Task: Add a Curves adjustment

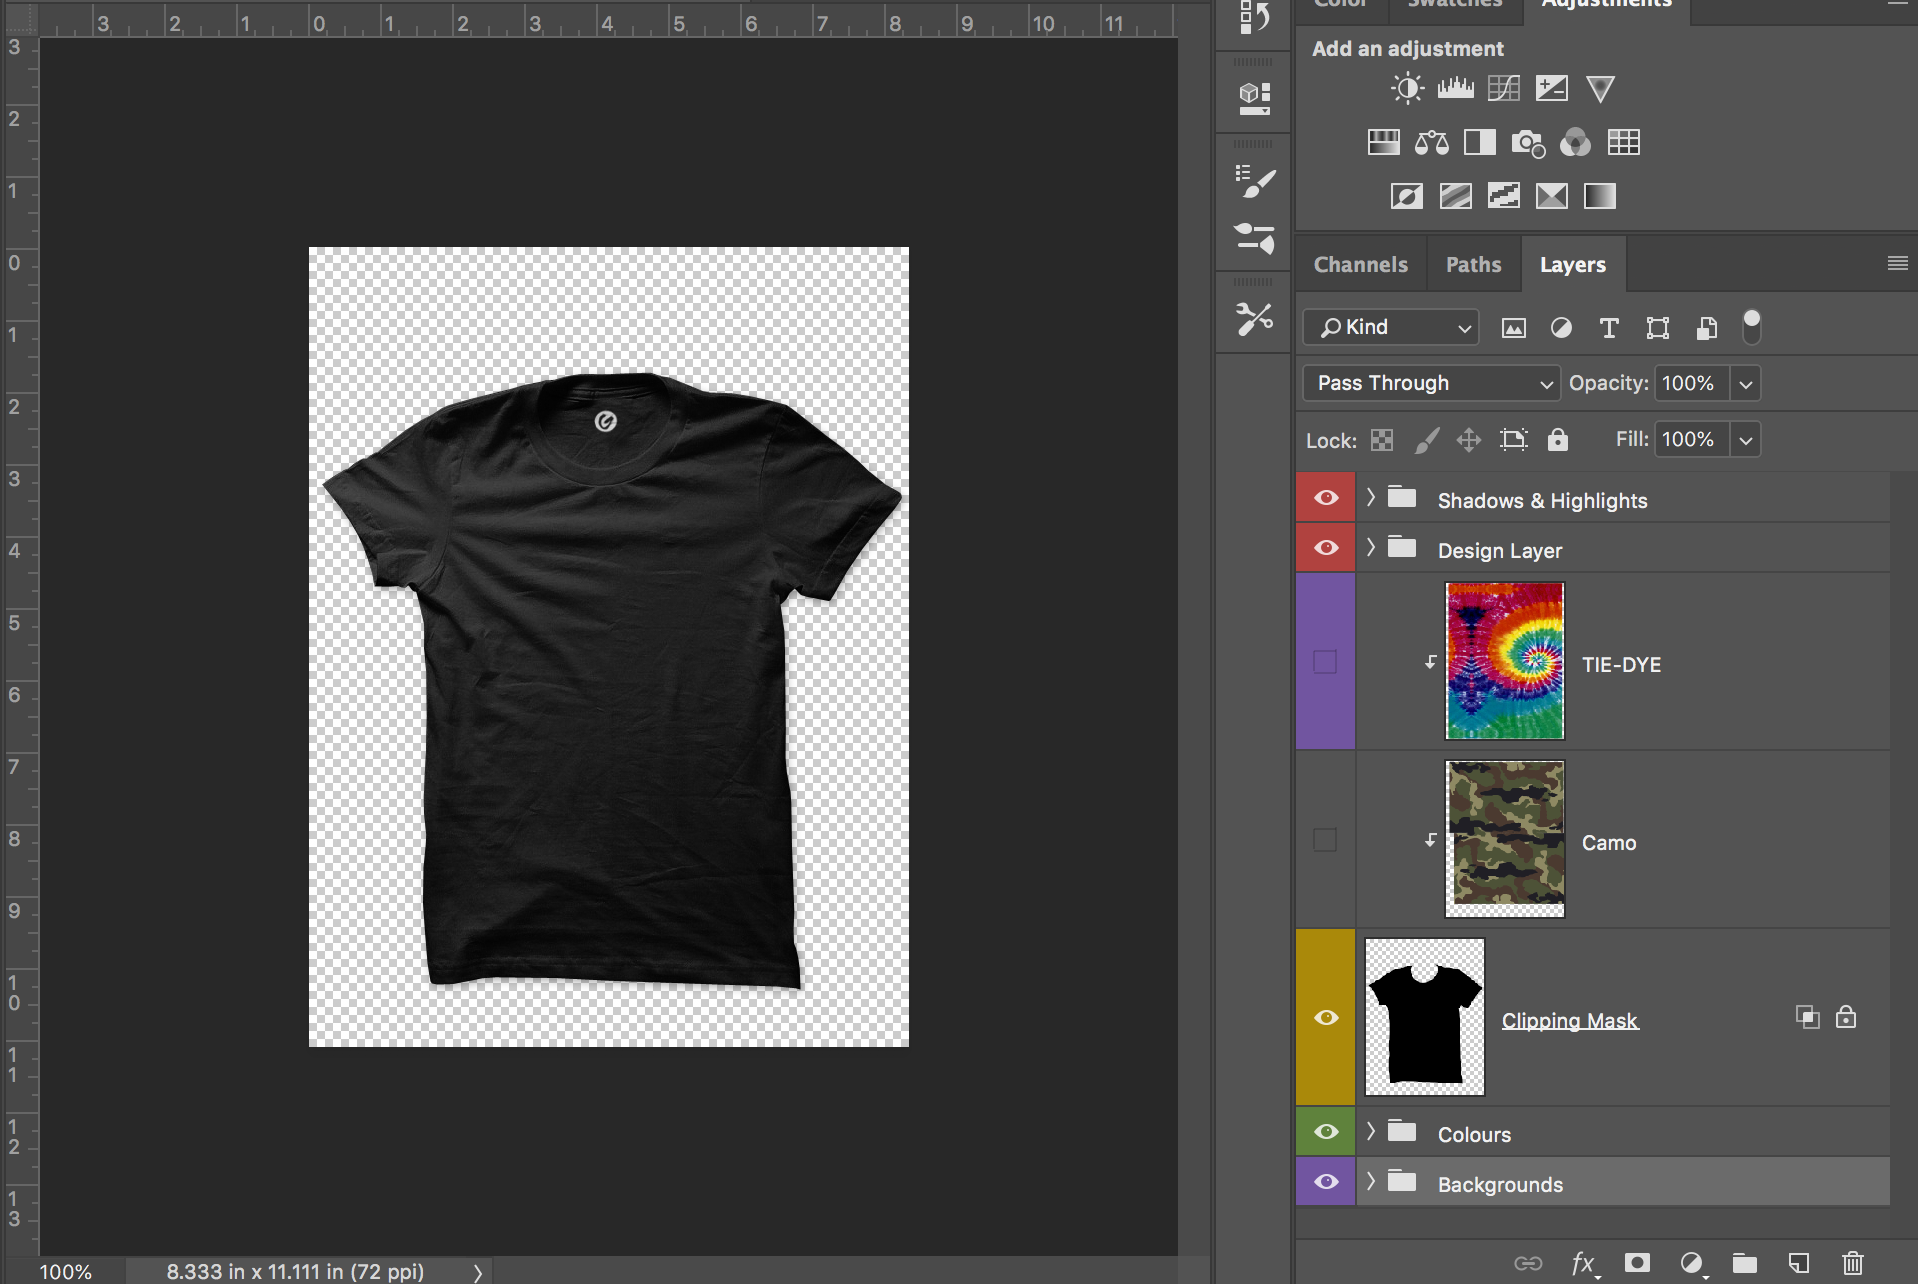Action: [x=1503, y=89]
